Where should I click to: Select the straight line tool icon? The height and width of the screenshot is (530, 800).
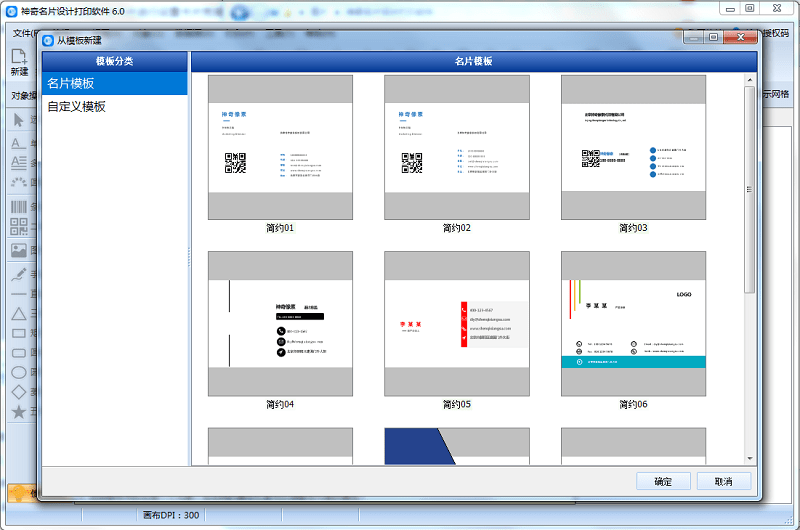tap(19, 294)
